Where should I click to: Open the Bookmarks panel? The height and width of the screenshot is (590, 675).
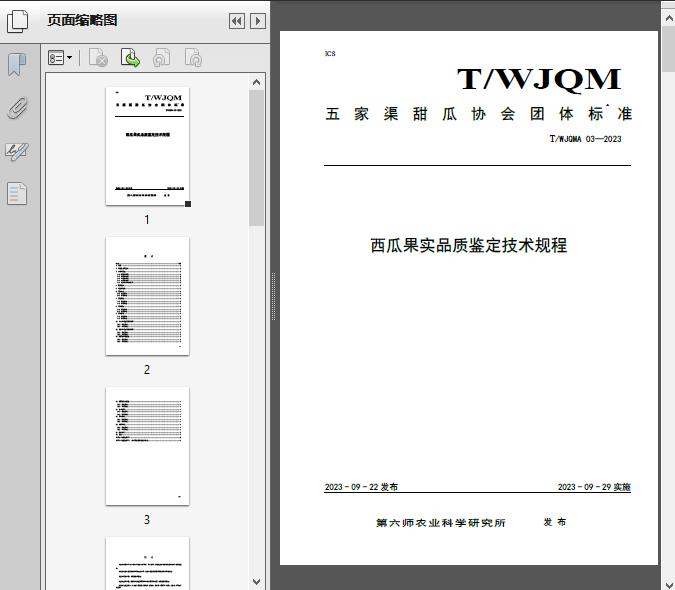click(x=17, y=65)
